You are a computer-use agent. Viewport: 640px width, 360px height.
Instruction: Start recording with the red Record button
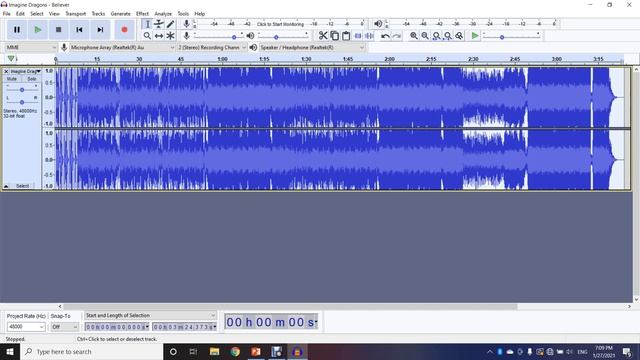tap(124, 29)
